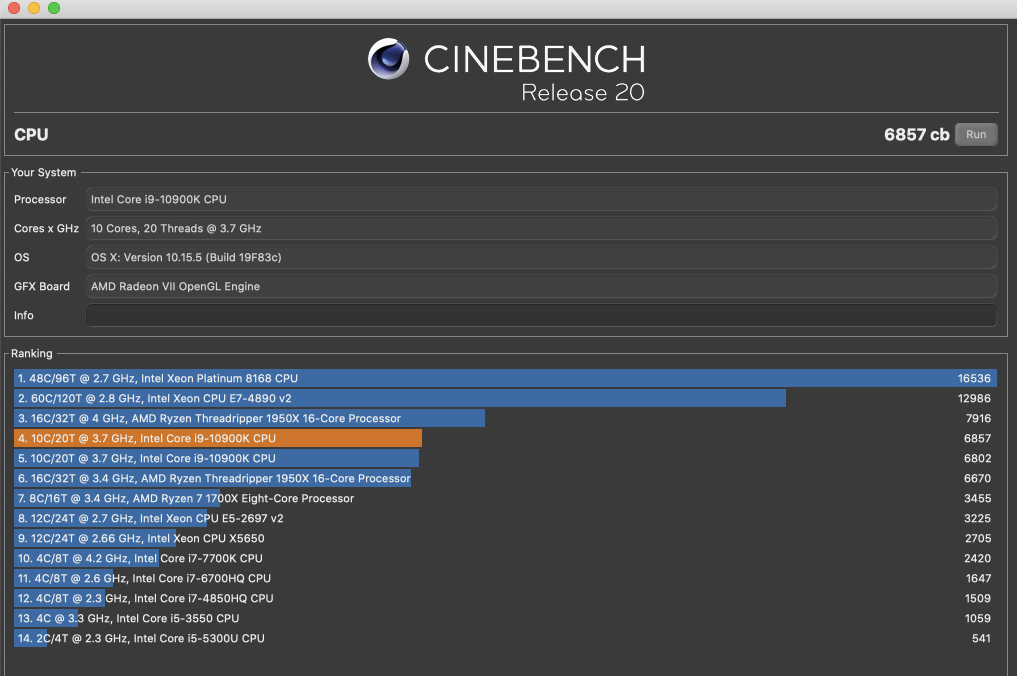Image resolution: width=1017 pixels, height=676 pixels.
Task: Click the Run button for CPU test
Action: click(975, 134)
